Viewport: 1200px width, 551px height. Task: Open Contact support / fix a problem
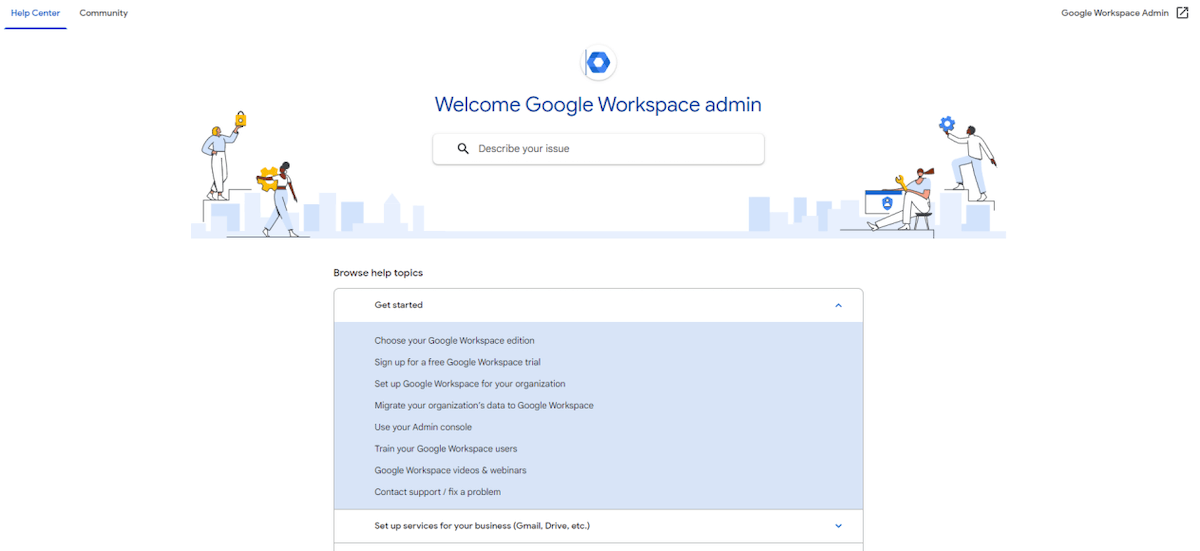click(x=437, y=492)
